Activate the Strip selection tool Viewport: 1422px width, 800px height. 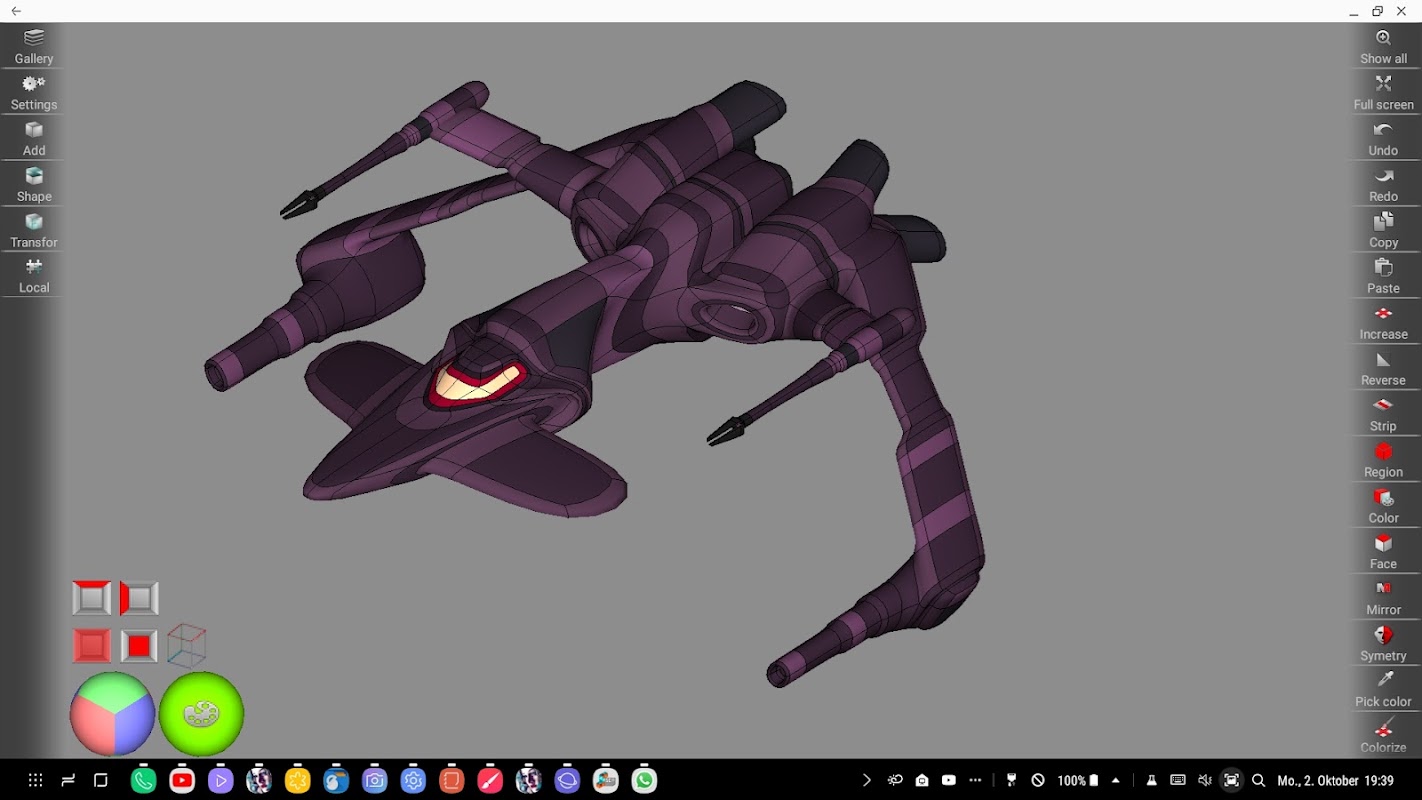pos(1383,414)
